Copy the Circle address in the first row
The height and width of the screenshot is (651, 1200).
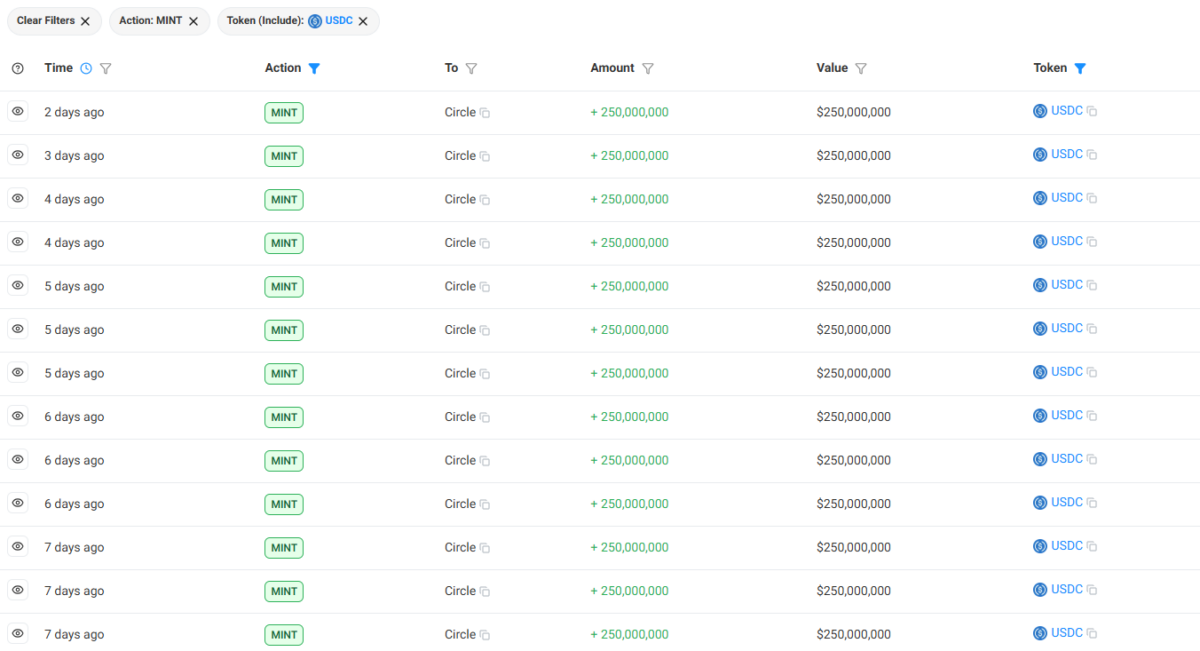486,112
